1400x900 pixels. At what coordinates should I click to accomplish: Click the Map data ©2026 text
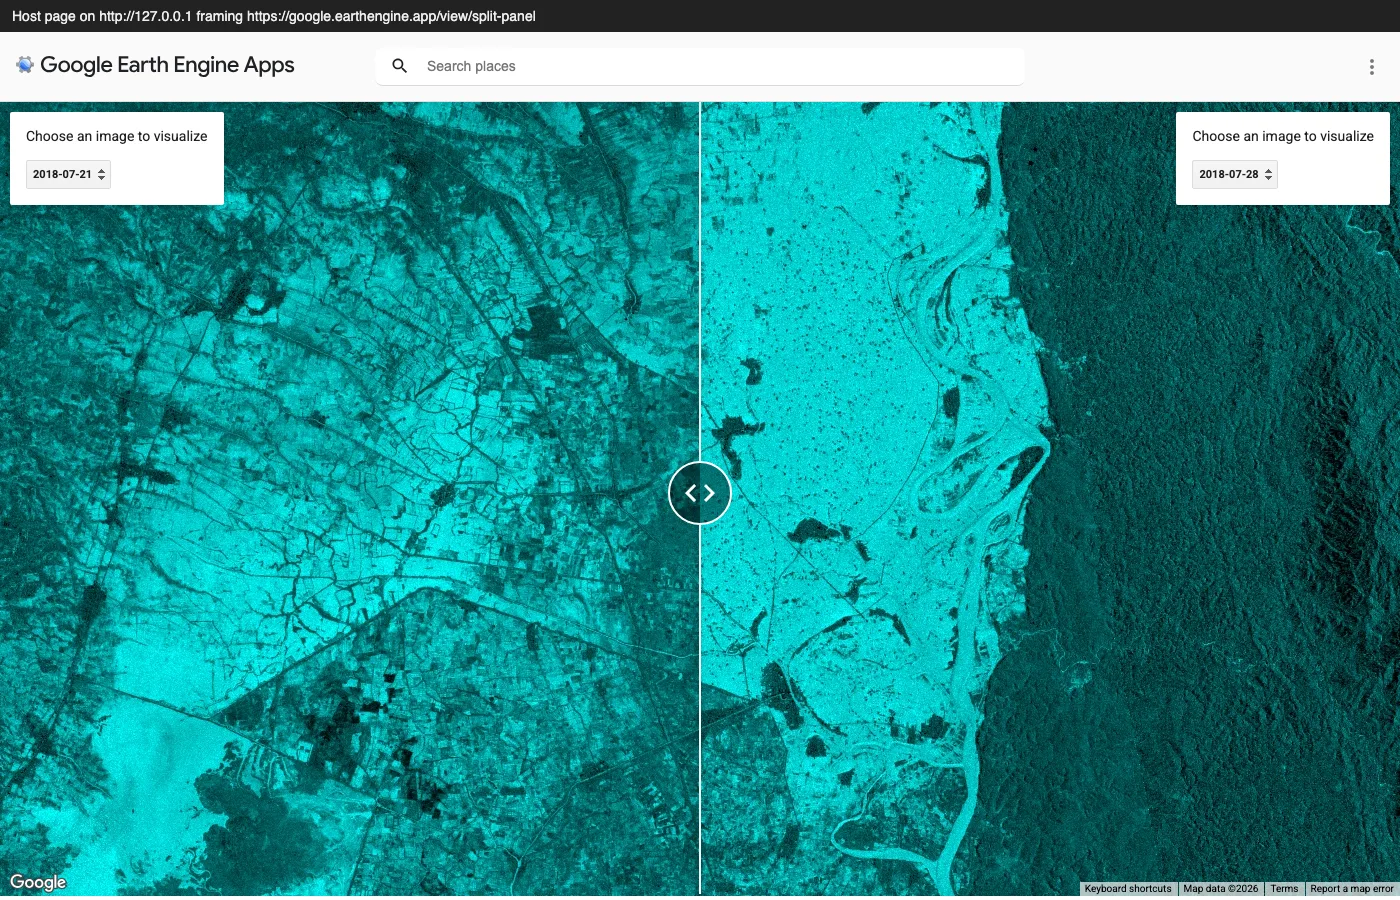pyautogui.click(x=1221, y=889)
